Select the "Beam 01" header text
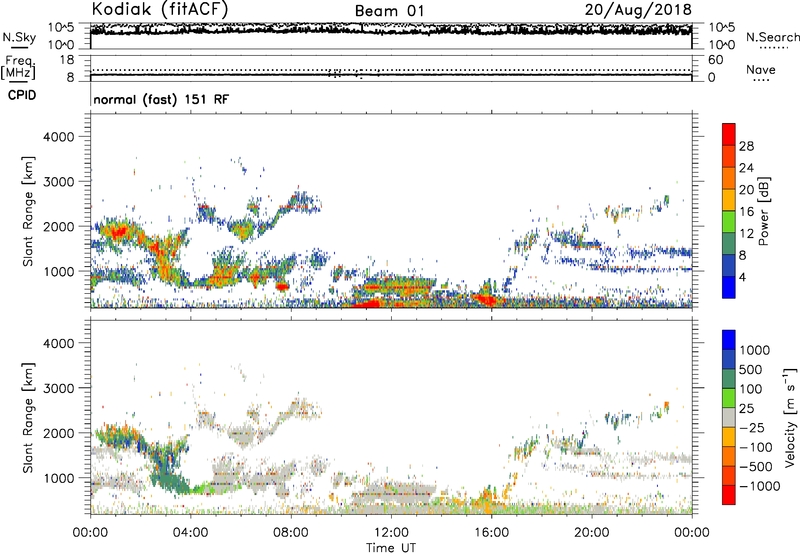 coord(389,11)
